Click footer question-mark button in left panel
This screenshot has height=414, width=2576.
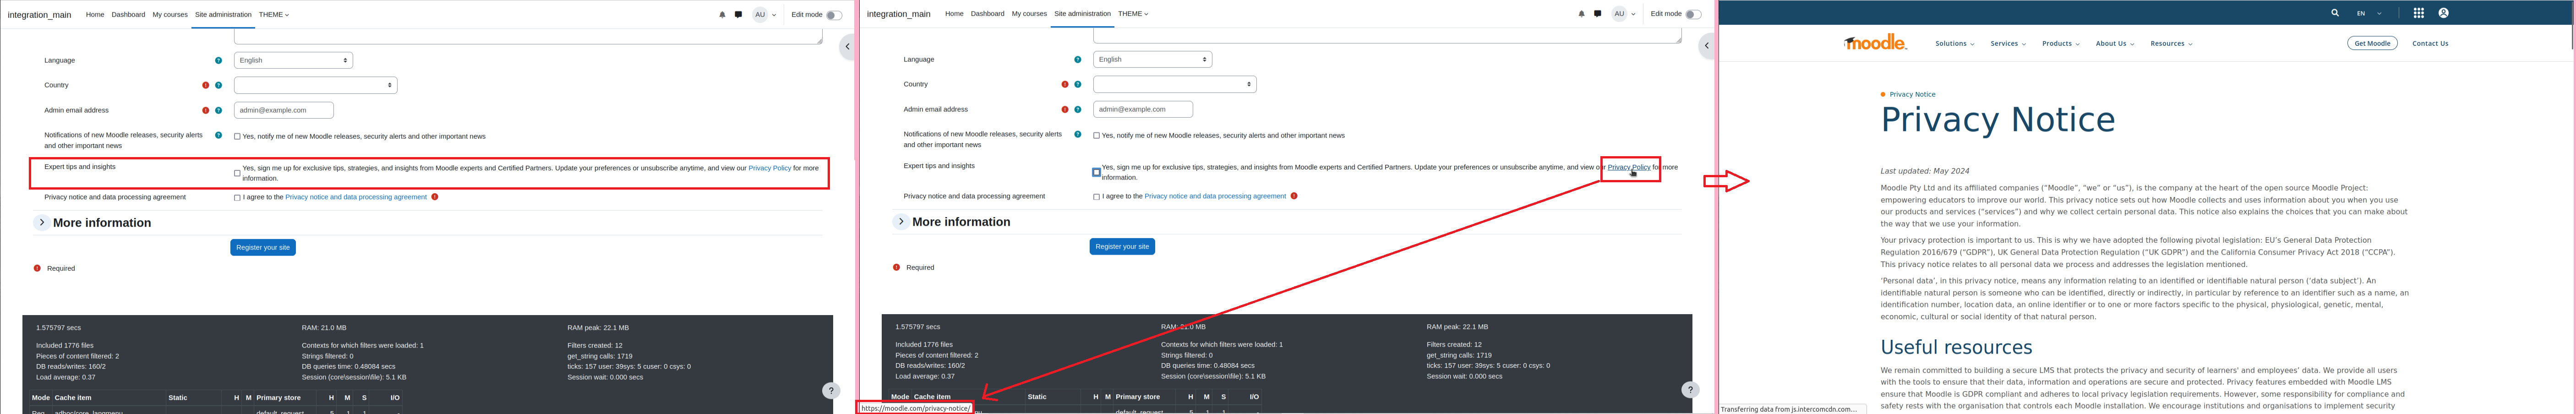coord(830,391)
